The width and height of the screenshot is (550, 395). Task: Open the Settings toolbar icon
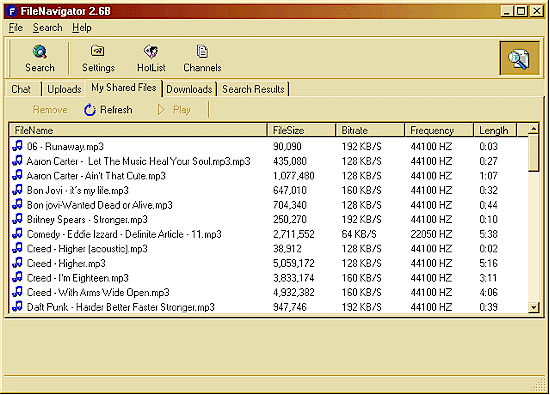coord(98,51)
